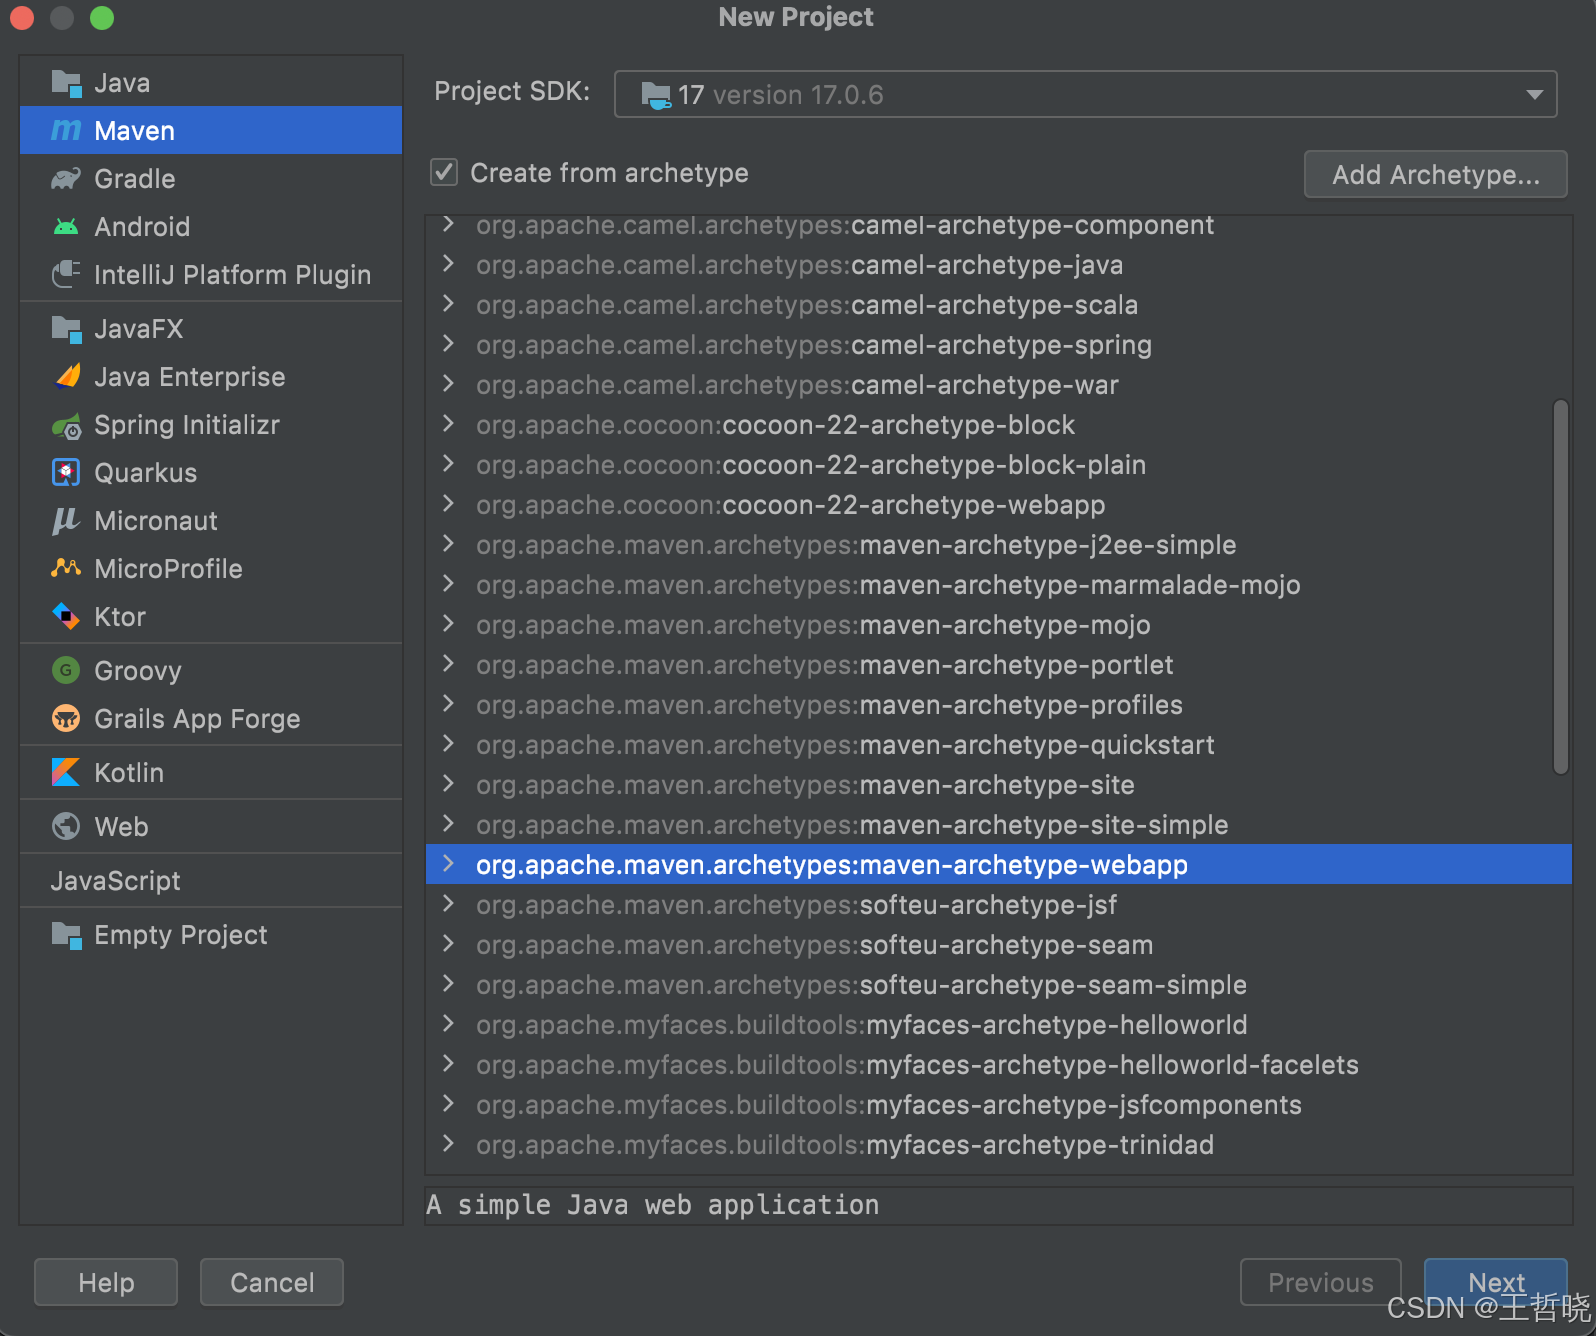The image size is (1596, 1336).
Task: Select maven-archetype-portlet archetype
Action: (999, 665)
